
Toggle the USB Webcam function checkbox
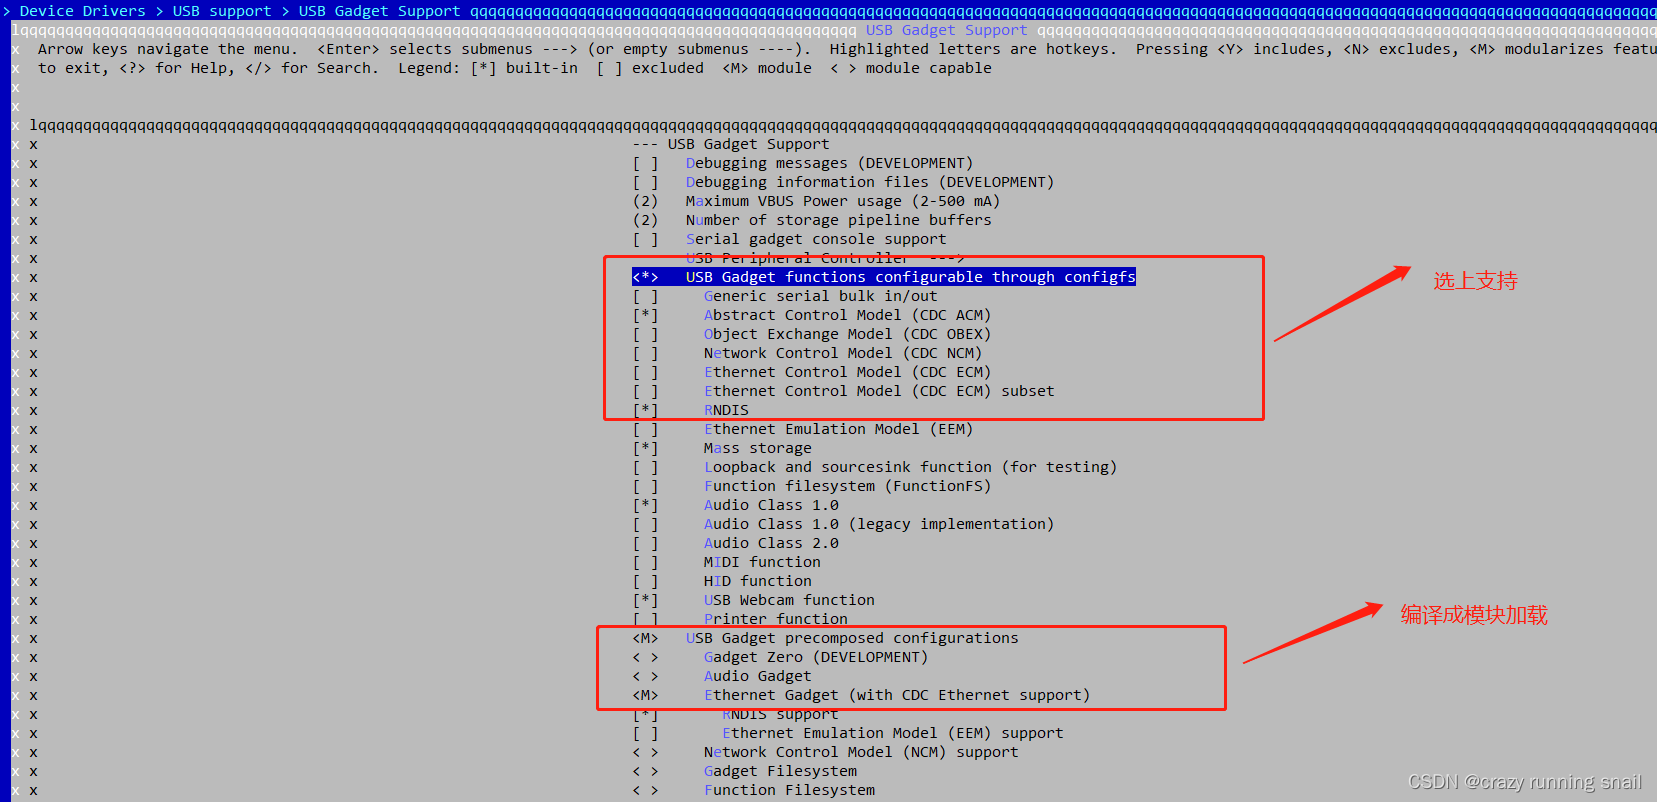[x=646, y=600]
